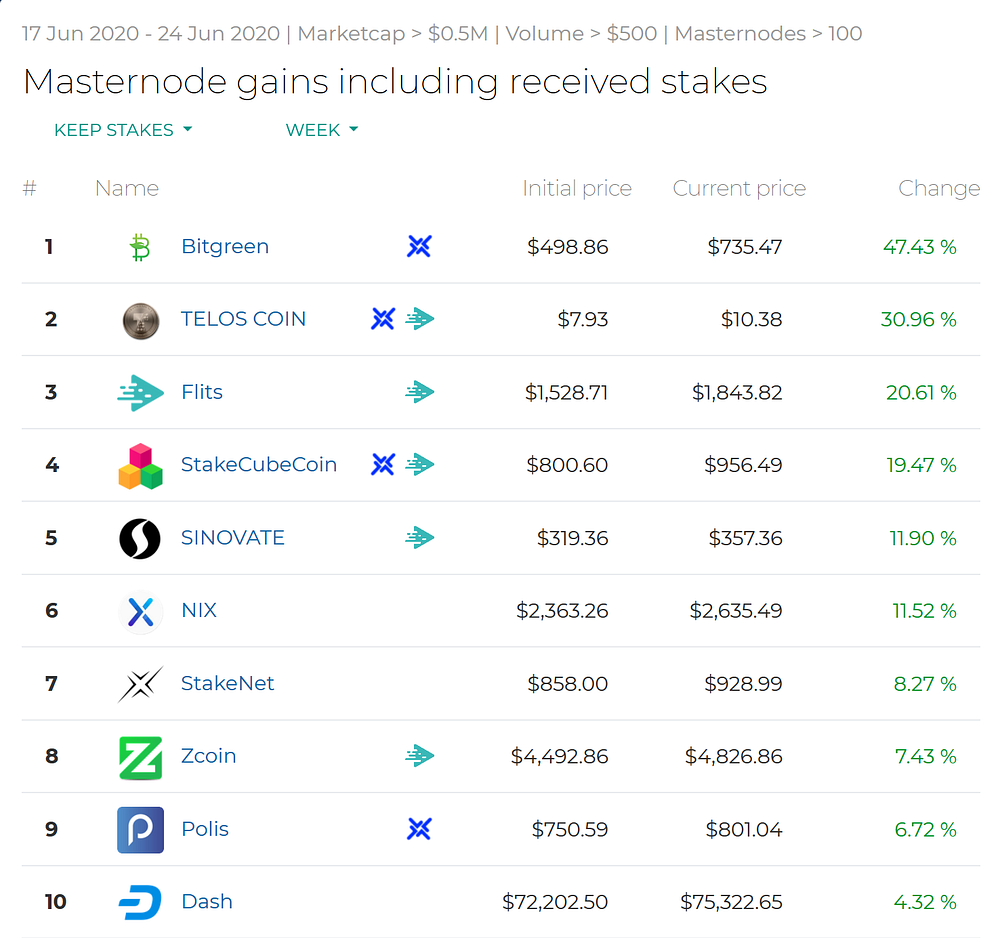Click the Zcoin green Z logo

pos(140,757)
